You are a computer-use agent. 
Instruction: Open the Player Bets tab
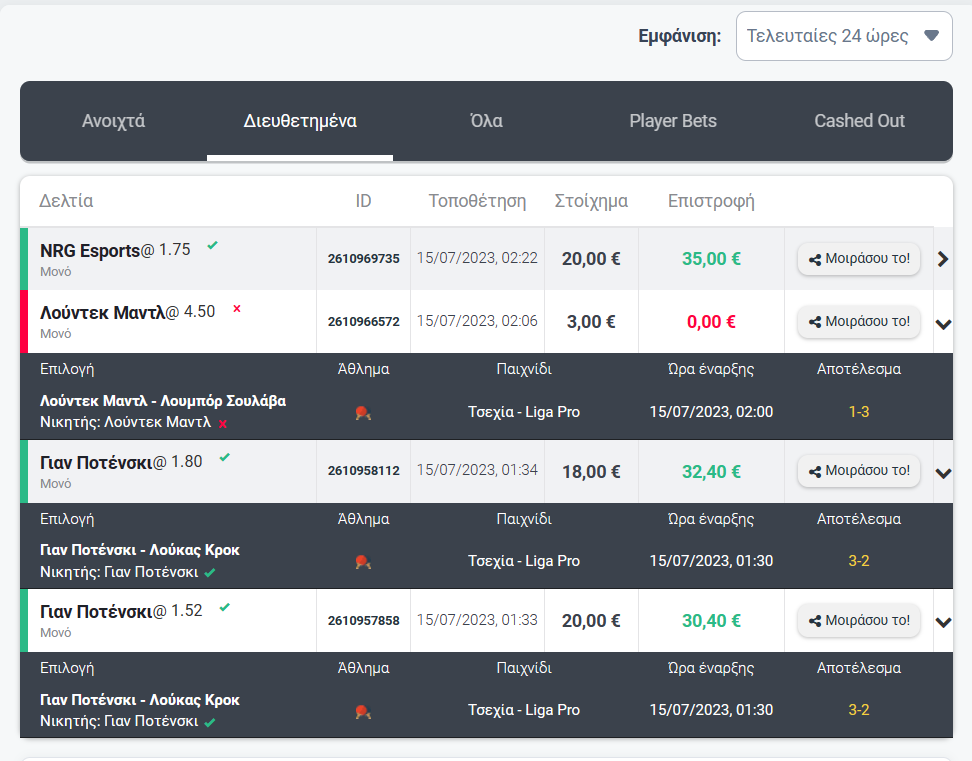point(673,121)
